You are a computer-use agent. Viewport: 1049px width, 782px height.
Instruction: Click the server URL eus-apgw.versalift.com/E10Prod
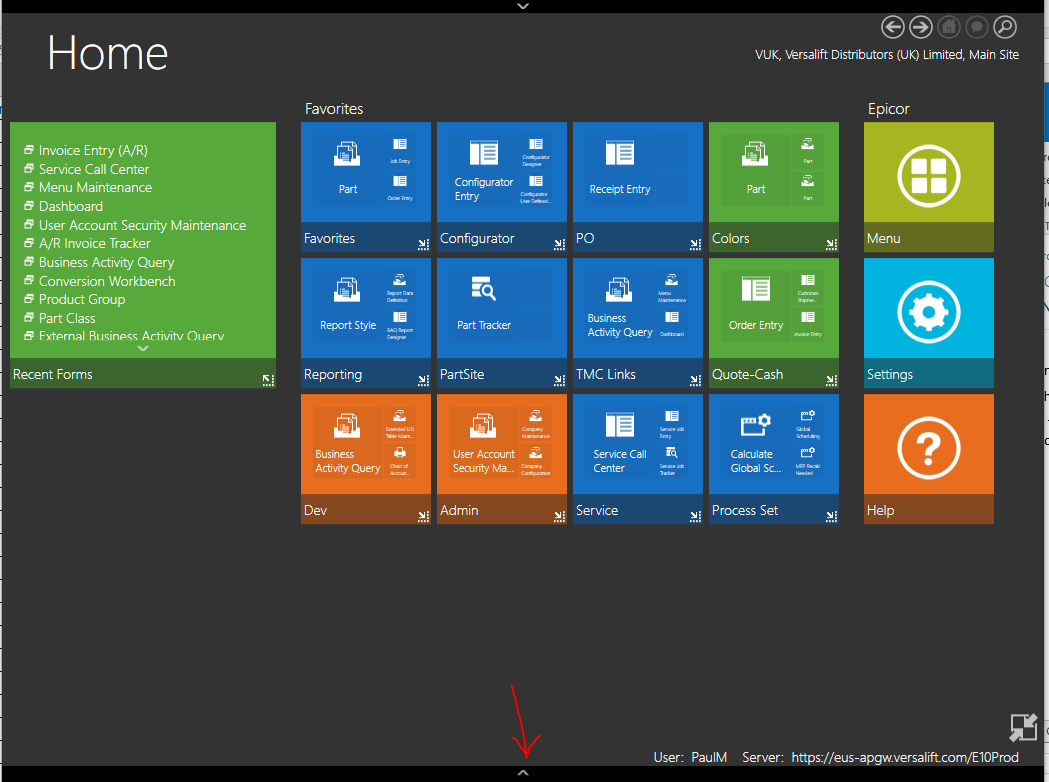(x=904, y=757)
